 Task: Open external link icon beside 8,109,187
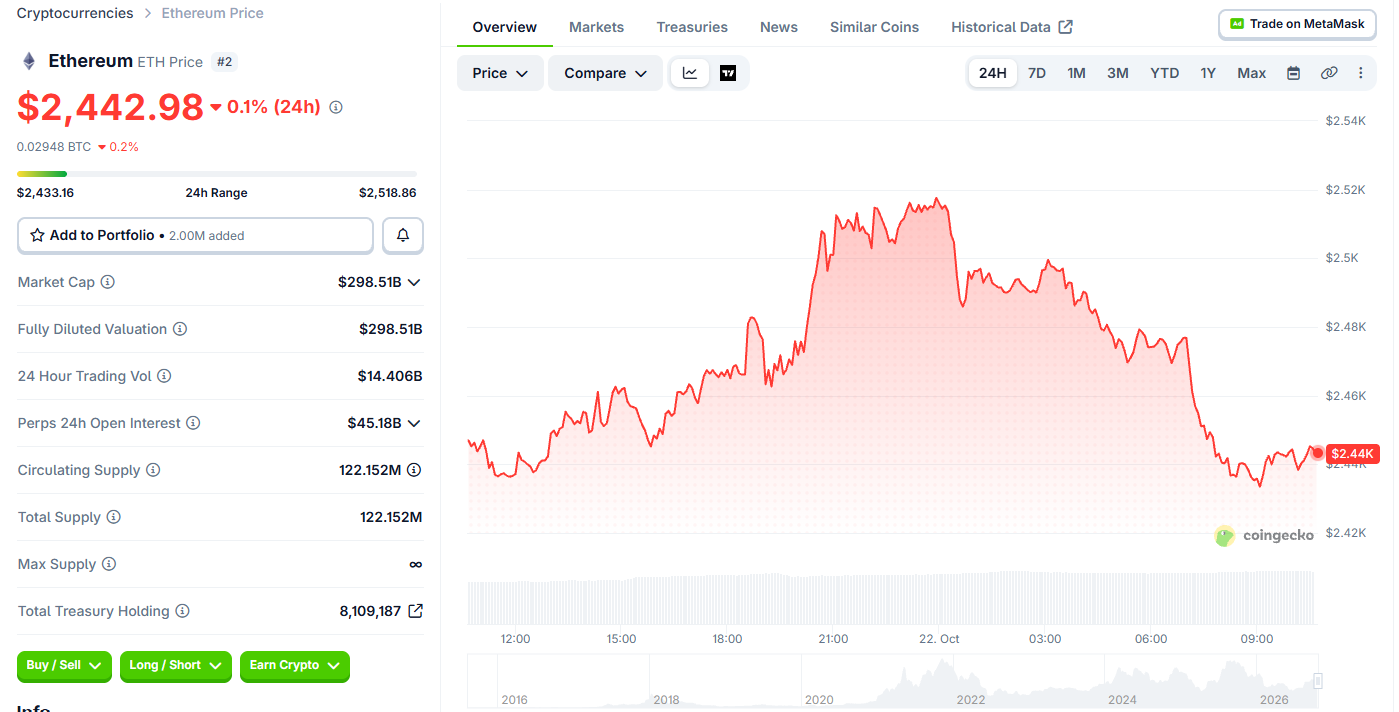click(x=415, y=611)
